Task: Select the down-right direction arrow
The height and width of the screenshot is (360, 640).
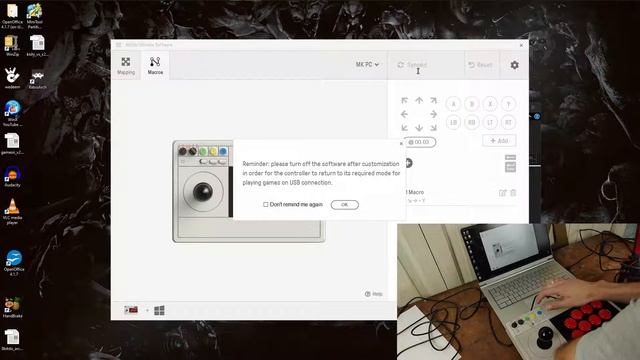Action: 433,128
